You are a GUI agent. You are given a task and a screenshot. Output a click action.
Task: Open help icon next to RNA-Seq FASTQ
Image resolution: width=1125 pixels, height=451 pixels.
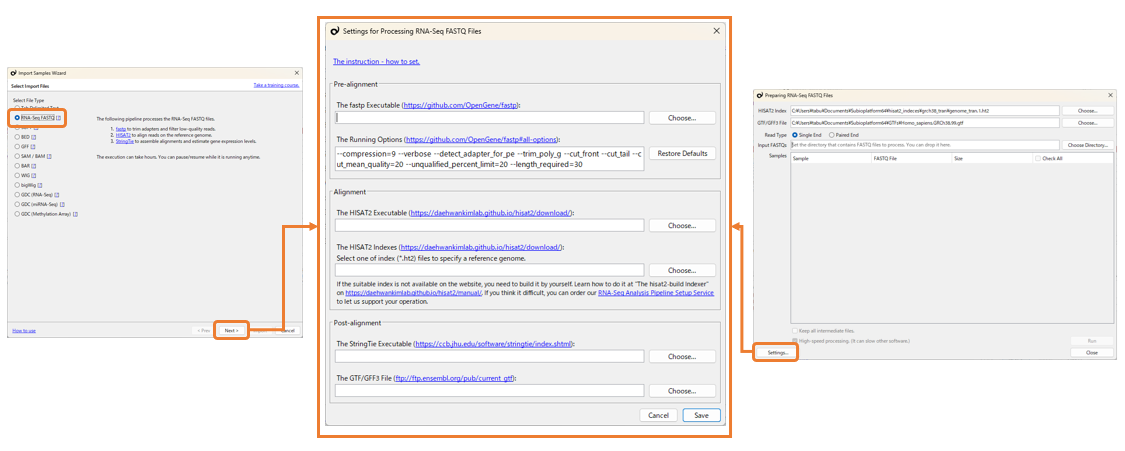point(59,117)
